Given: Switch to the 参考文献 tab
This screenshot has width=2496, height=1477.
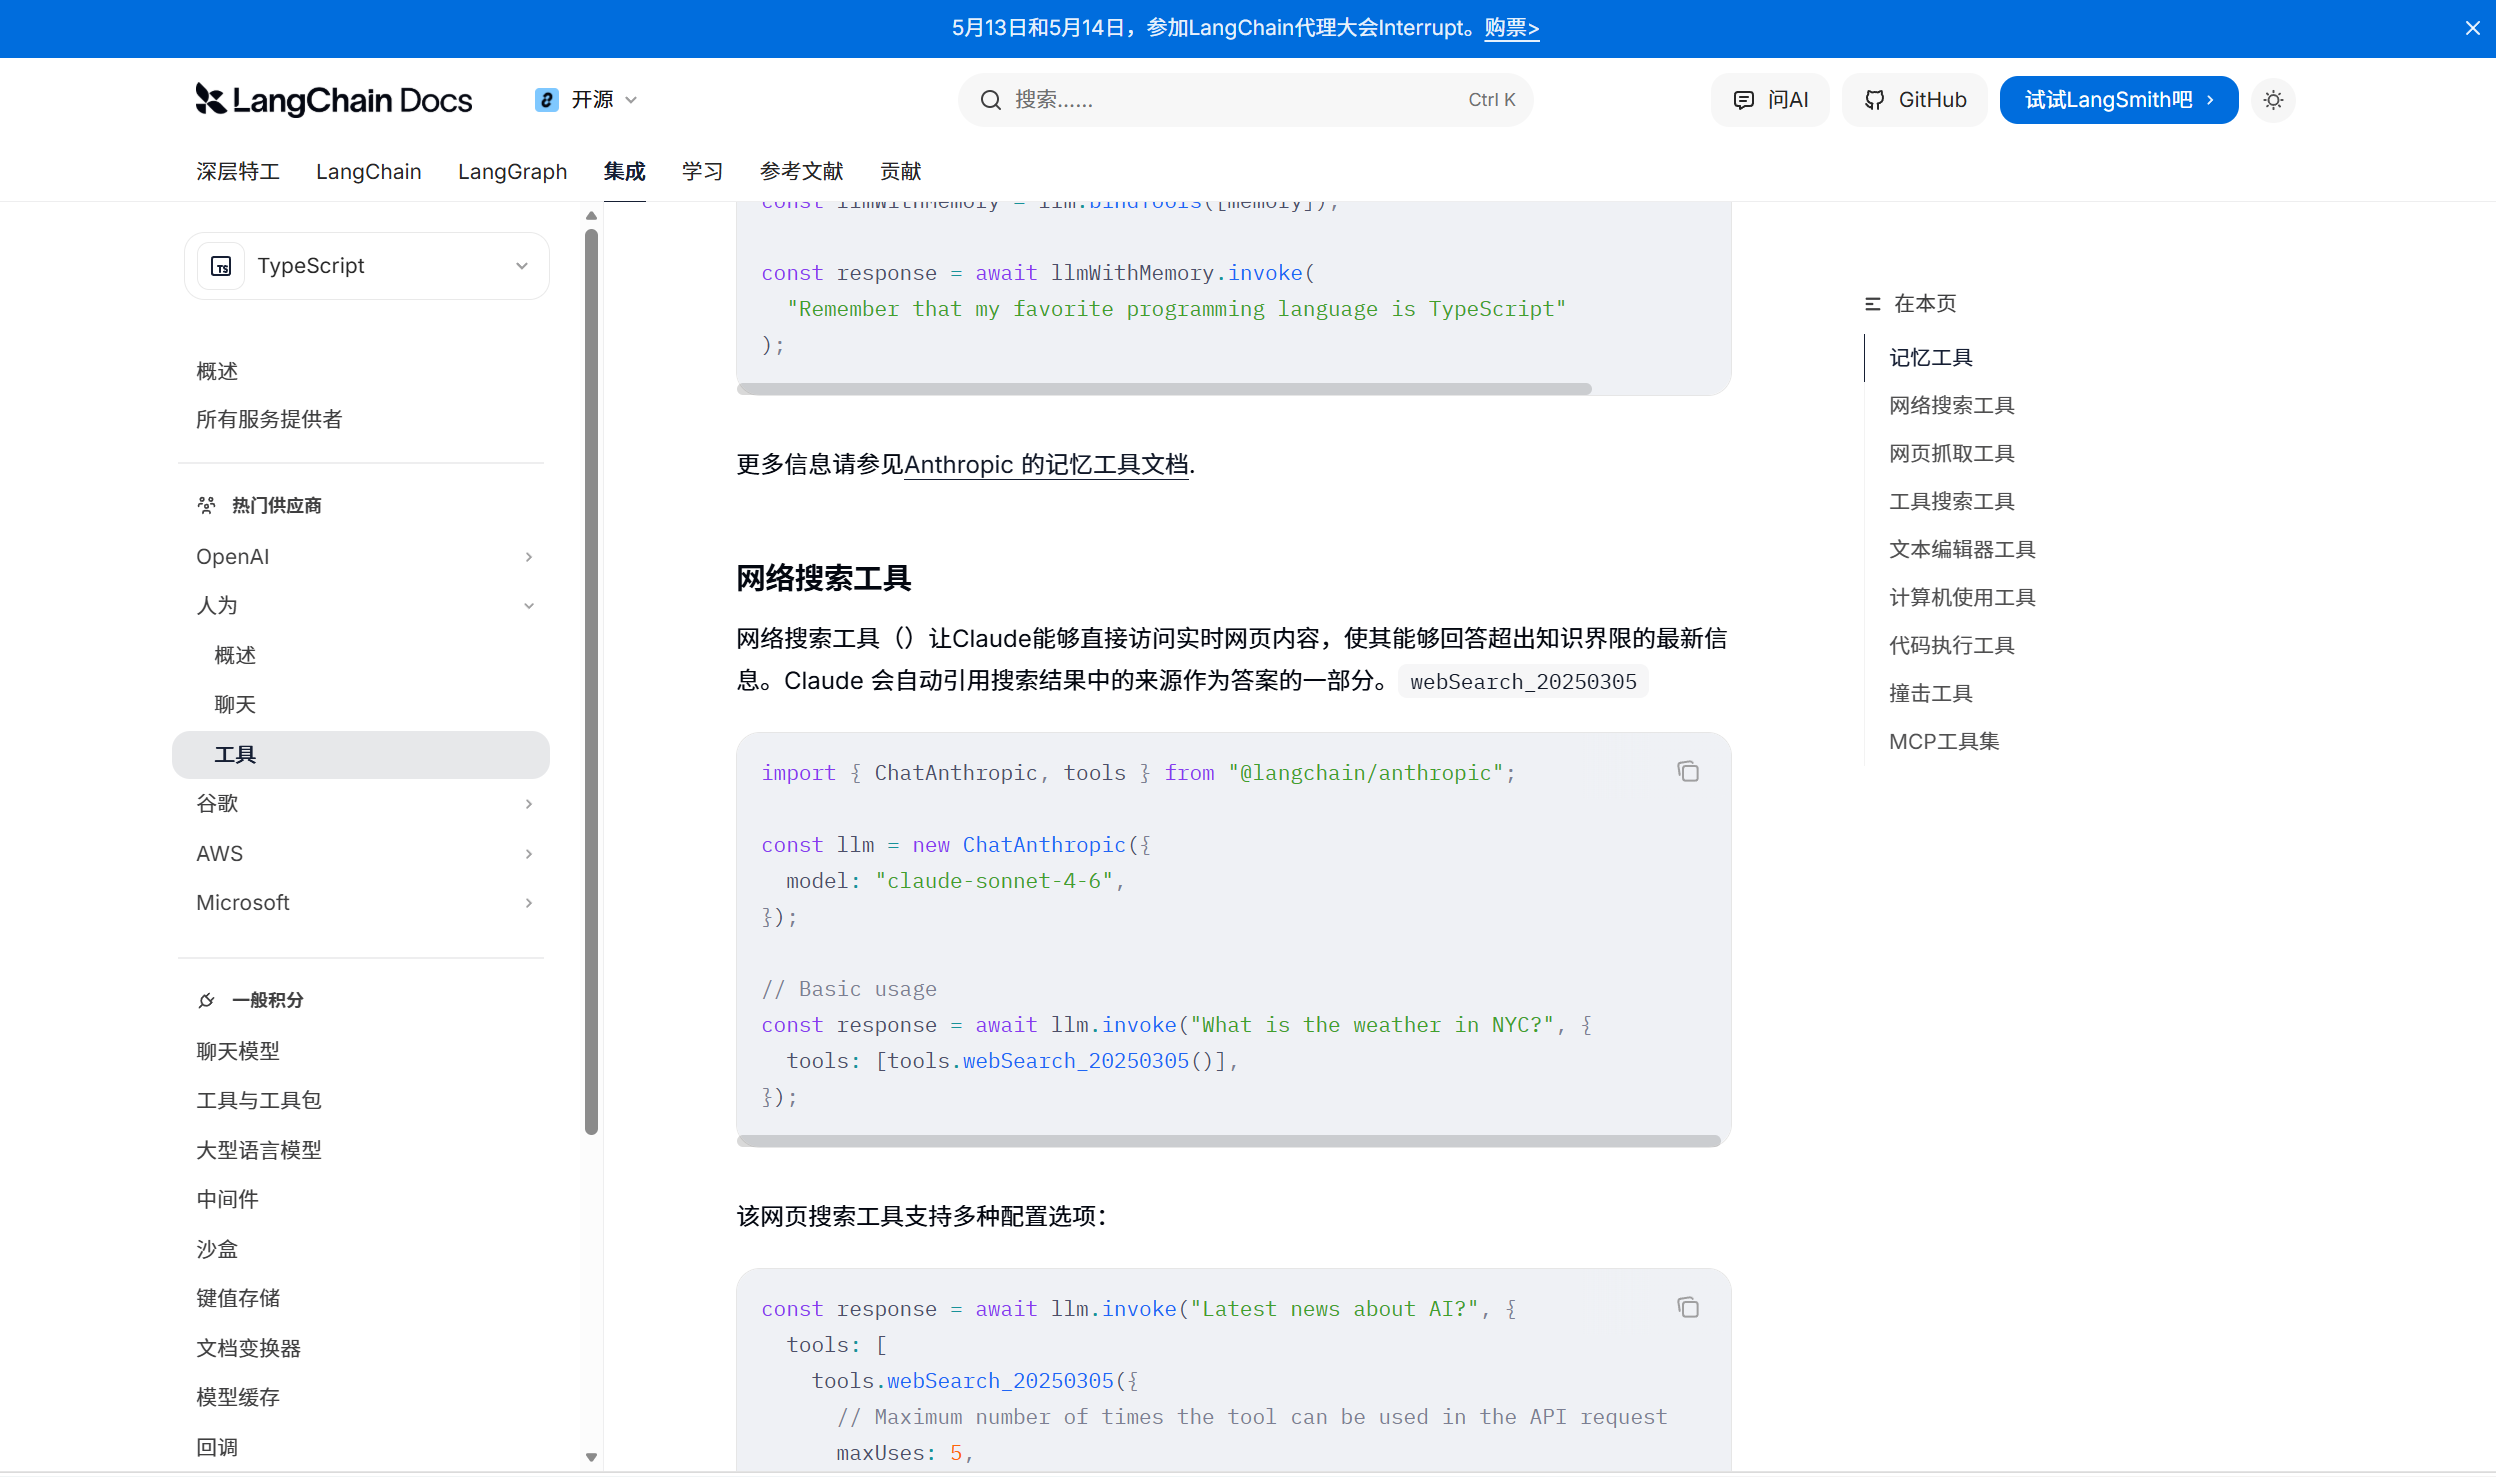Looking at the screenshot, I should tap(801, 171).
